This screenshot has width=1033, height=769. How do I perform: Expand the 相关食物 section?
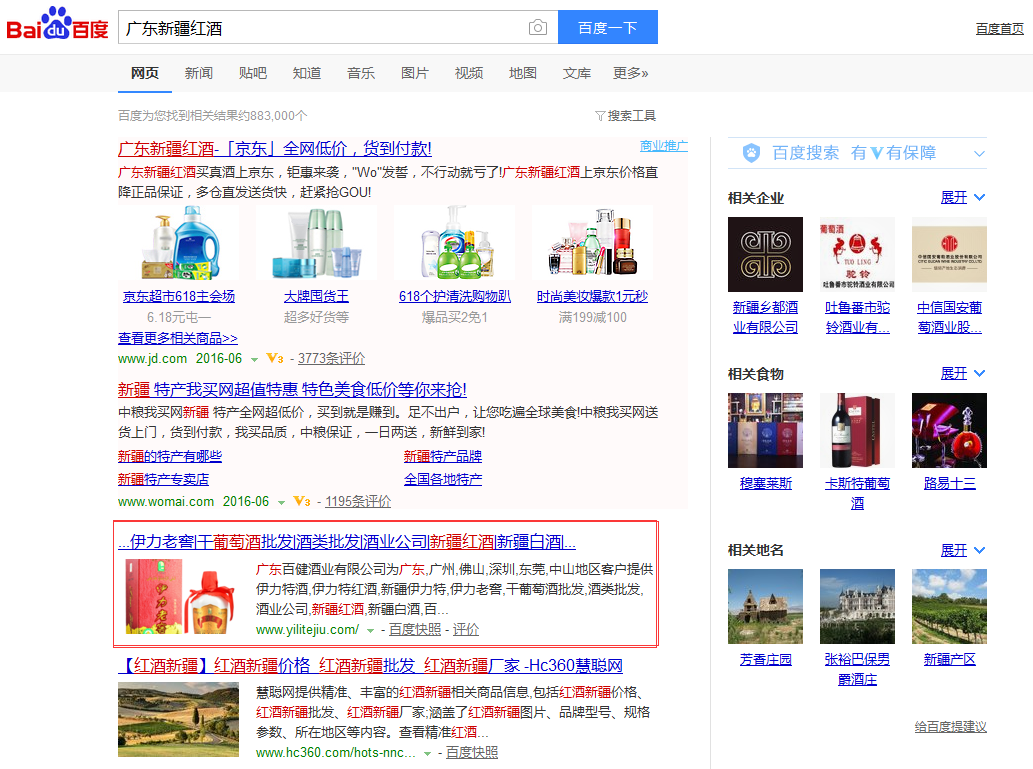pyautogui.click(x=963, y=374)
